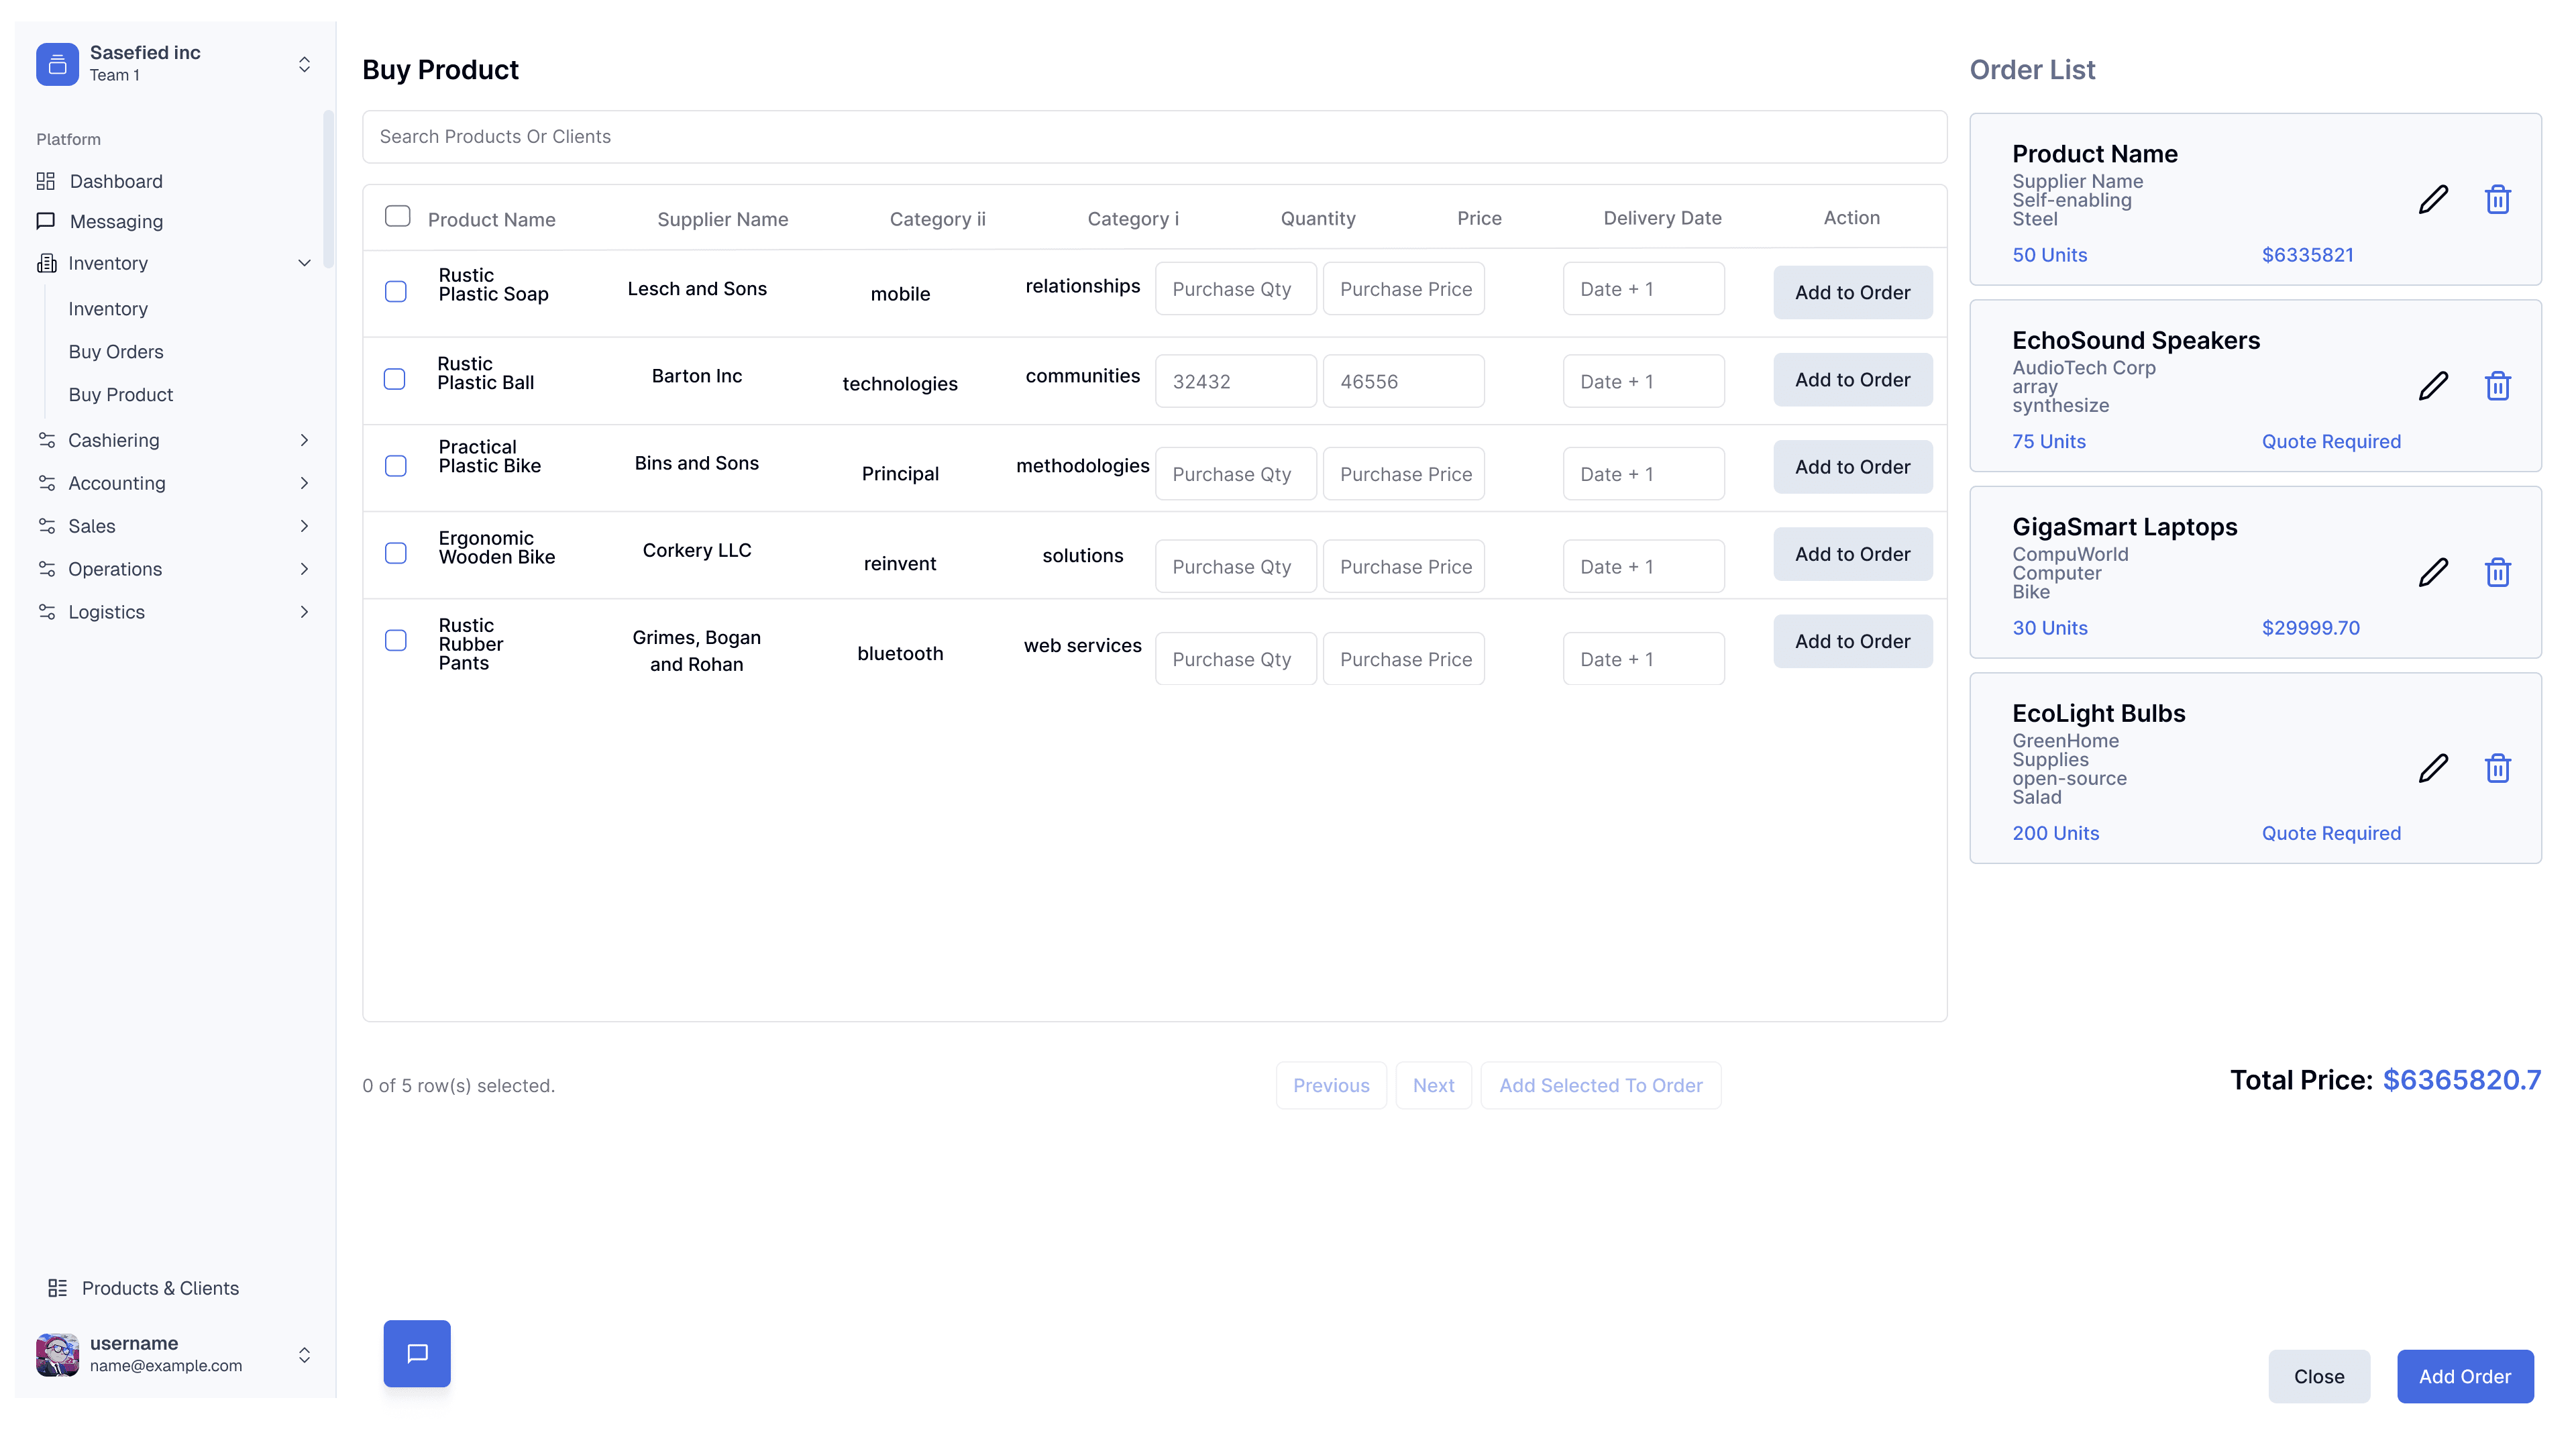Click the trash icon on the EcoLight Bulbs card
Screen dimensions: 2576x1449
tap(2497, 768)
